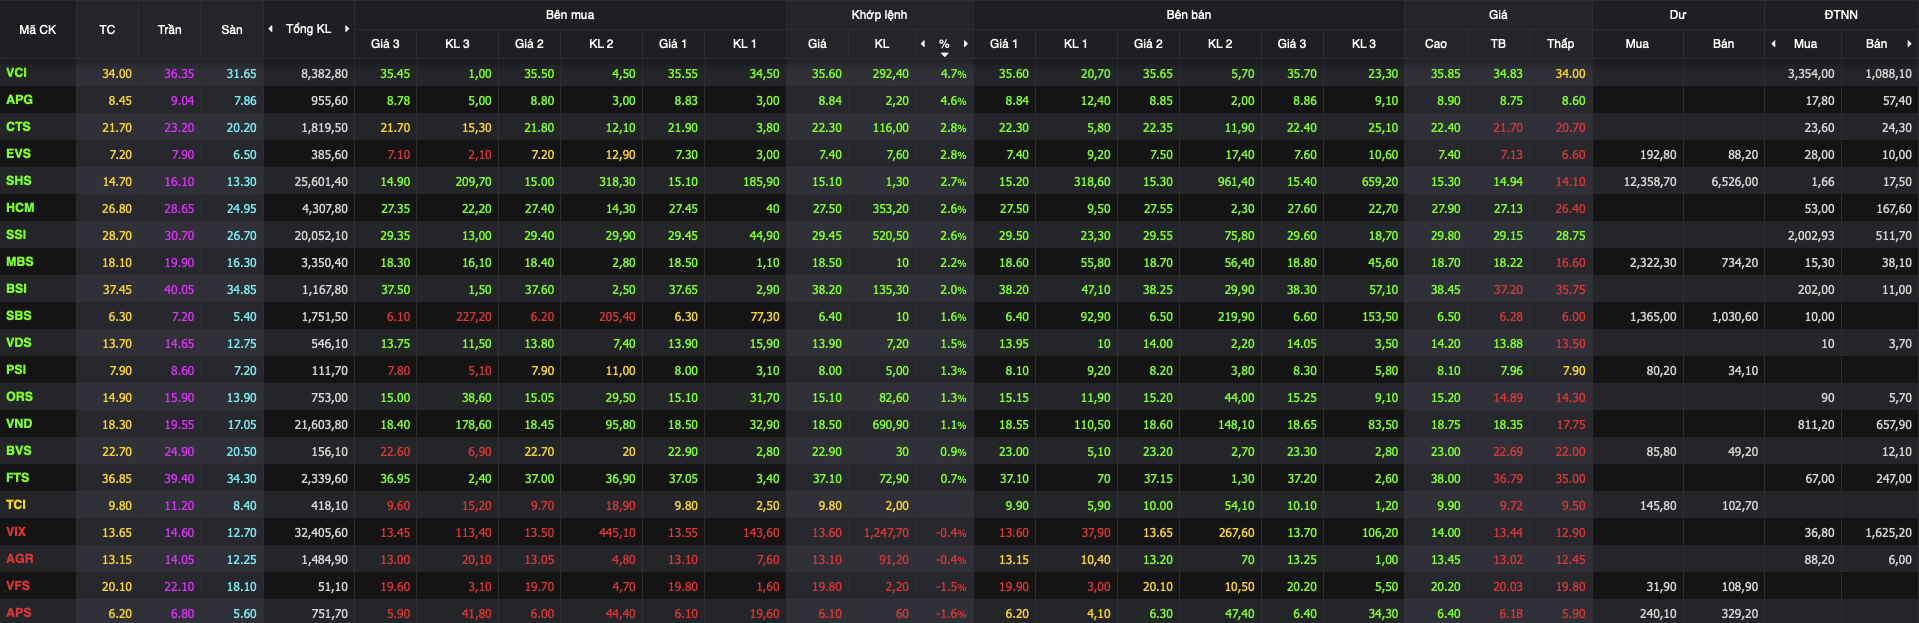This screenshot has width=1919, height=623.
Task: Sort by the Mã CK column header
Action: click(38, 30)
